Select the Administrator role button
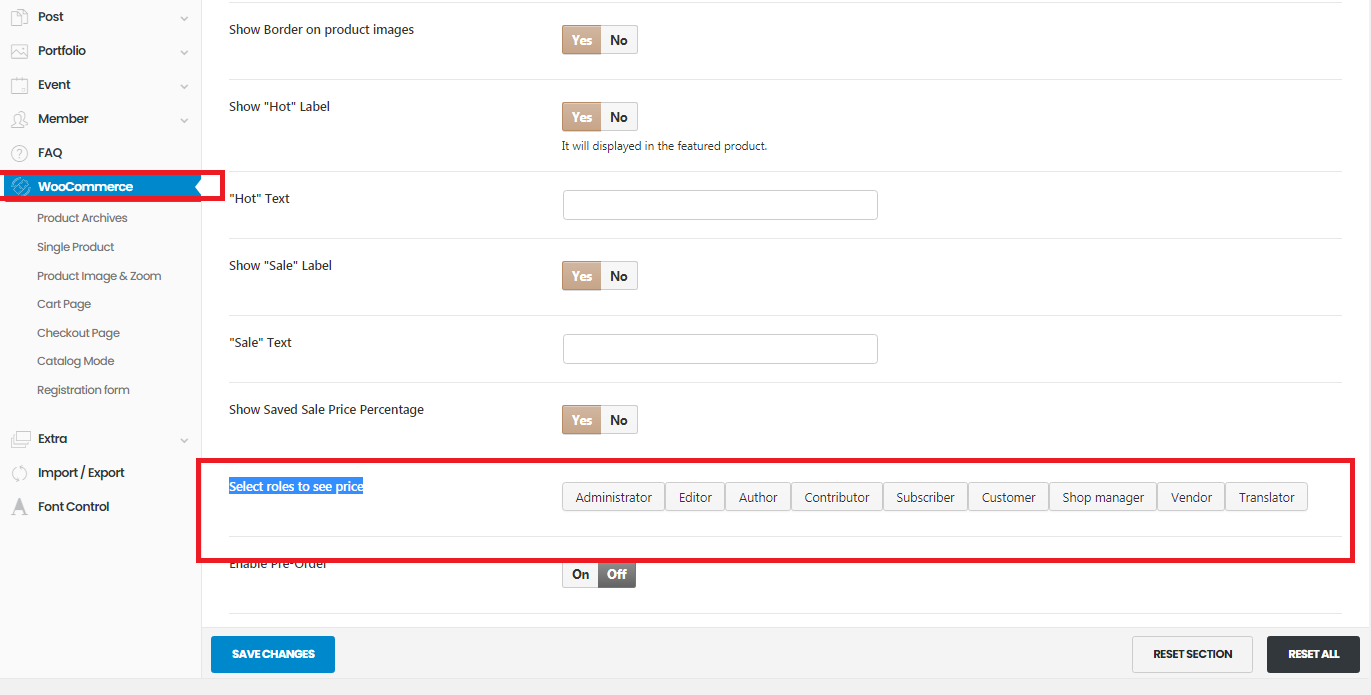 point(614,497)
